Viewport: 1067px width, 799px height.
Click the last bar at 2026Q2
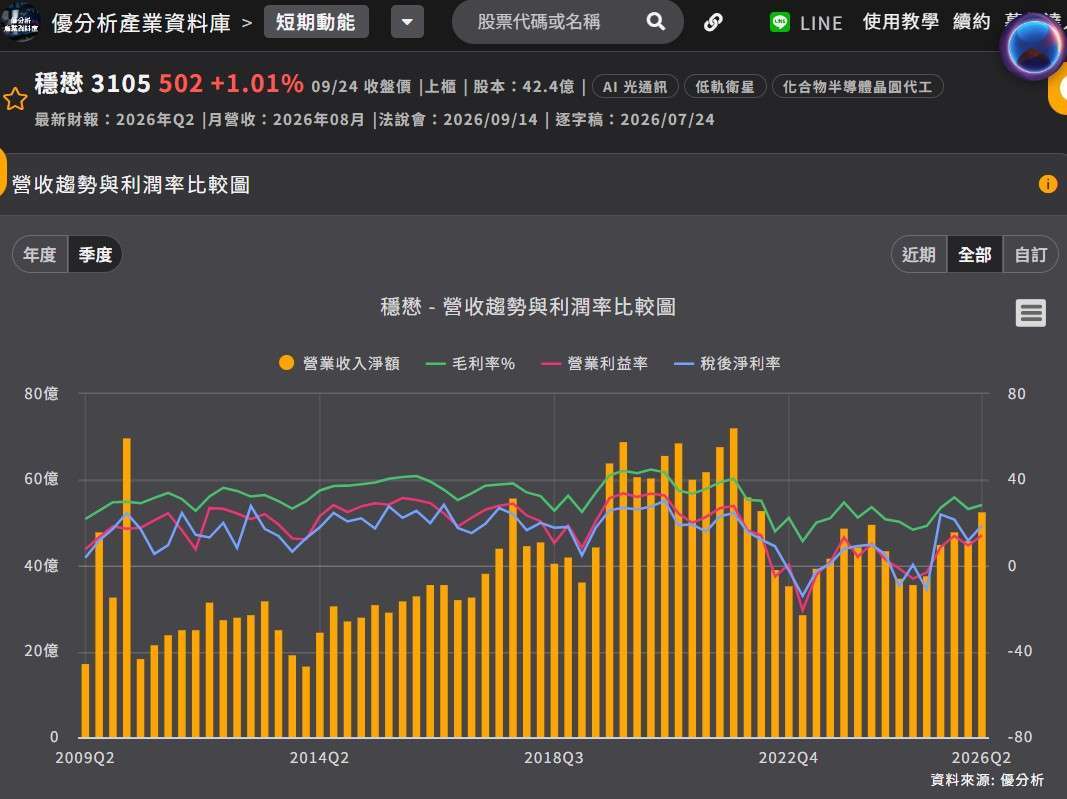click(x=981, y=624)
